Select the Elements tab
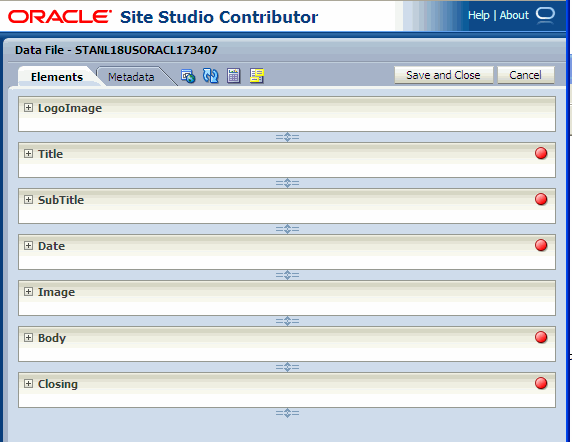The height and width of the screenshot is (442, 572). point(57,77)
